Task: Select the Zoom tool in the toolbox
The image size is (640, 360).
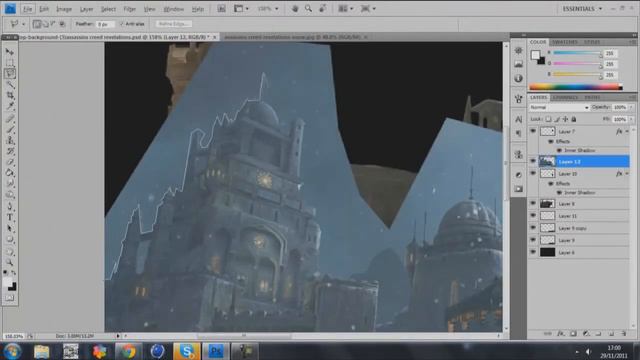Action: pyautogui.click(x=10, y=262)
